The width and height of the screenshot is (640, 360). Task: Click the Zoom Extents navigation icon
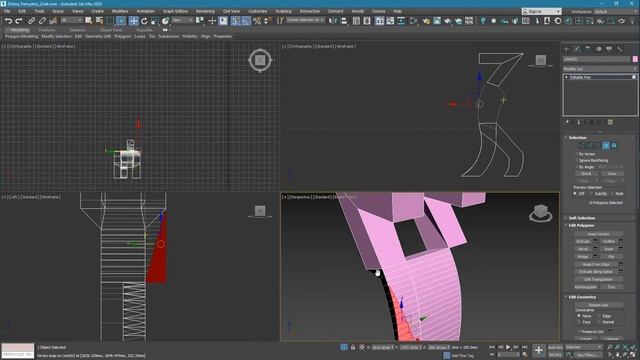(x=625, y=347)
